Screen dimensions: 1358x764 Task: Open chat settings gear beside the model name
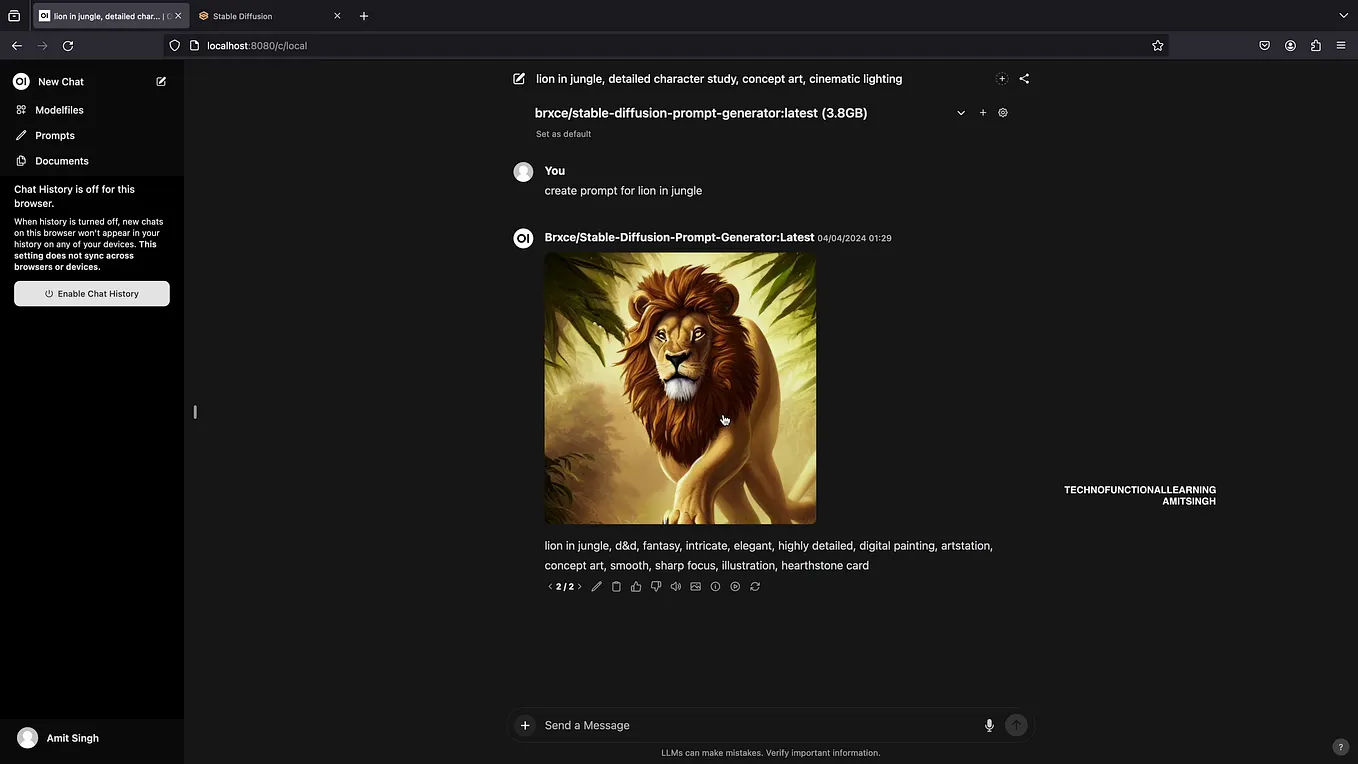click(x=1003, y=112)
